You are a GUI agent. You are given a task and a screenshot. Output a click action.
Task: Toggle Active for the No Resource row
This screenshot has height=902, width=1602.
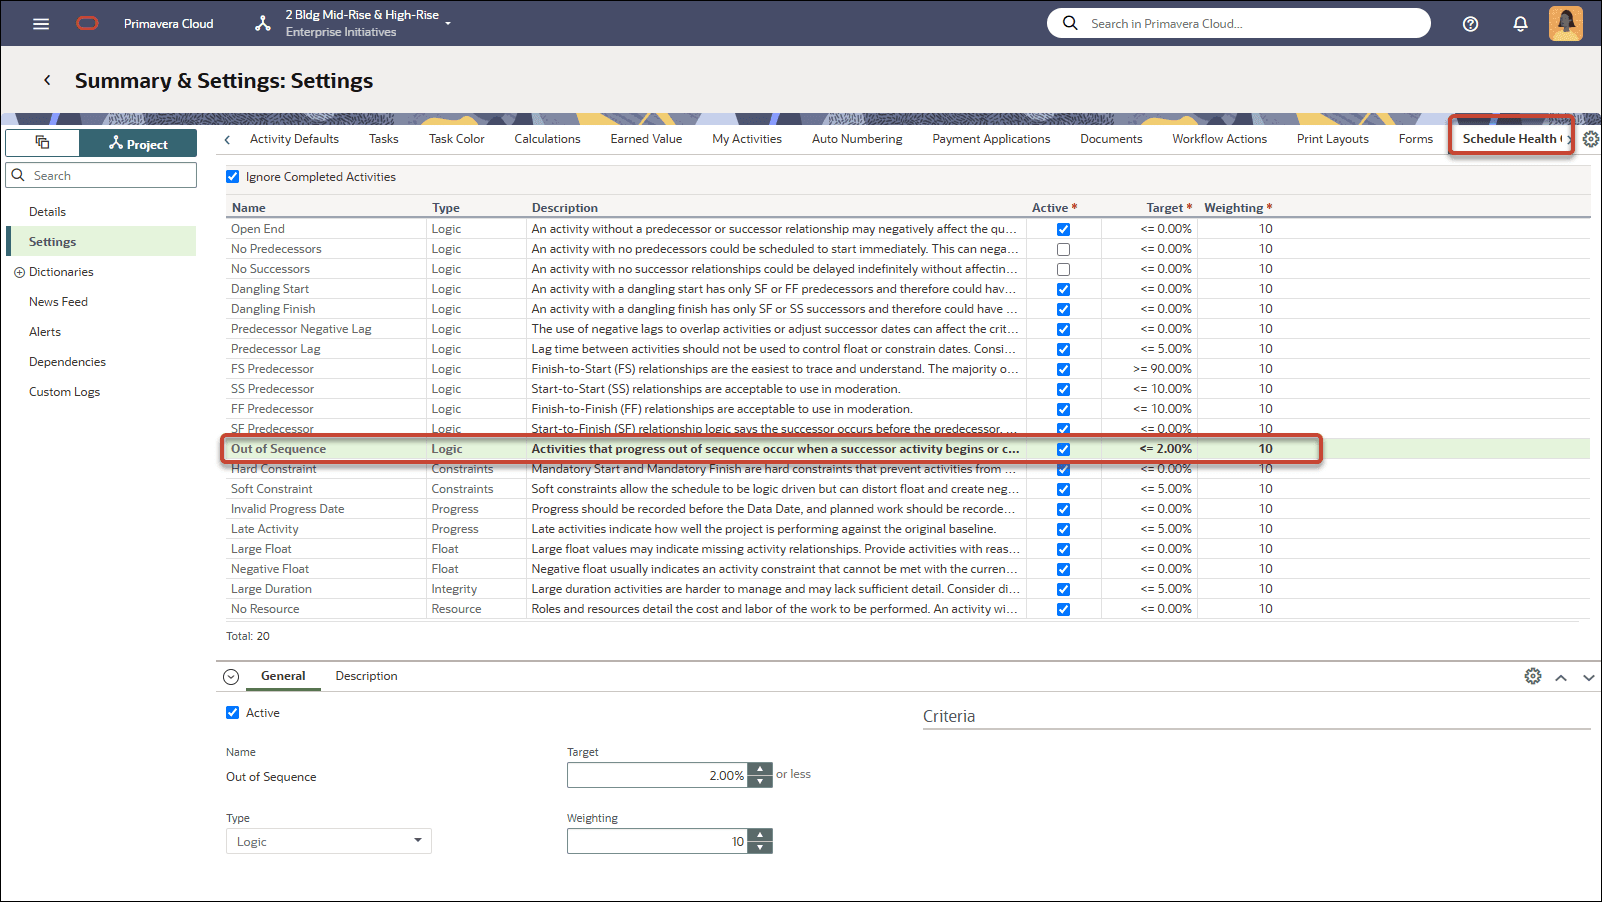click(1063, 609)
